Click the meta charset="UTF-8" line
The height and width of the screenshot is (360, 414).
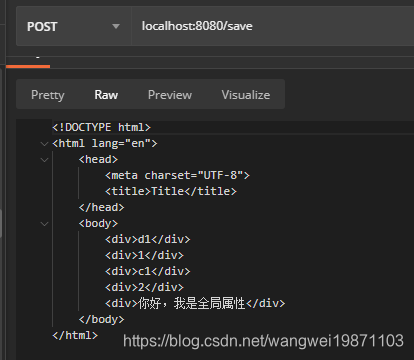[x=177, y=175]
